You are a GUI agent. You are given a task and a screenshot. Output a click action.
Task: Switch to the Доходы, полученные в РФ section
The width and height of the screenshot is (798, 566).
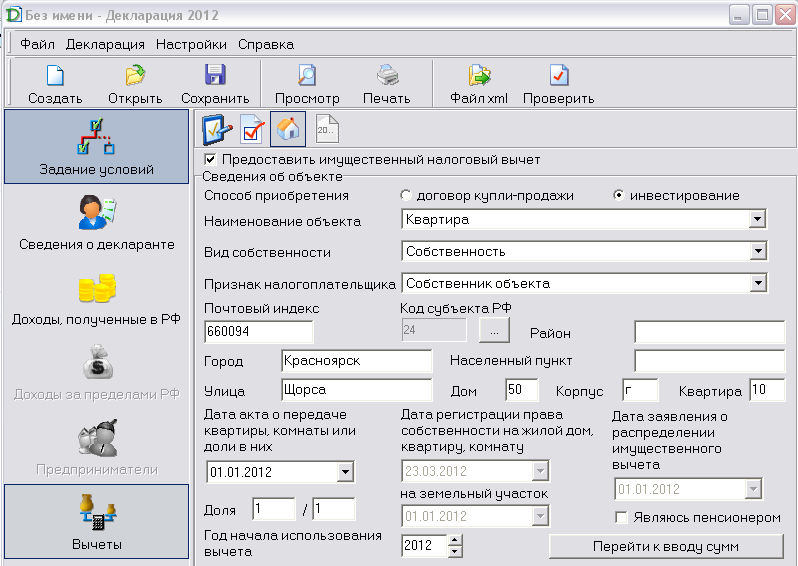[x=96, y=299]
